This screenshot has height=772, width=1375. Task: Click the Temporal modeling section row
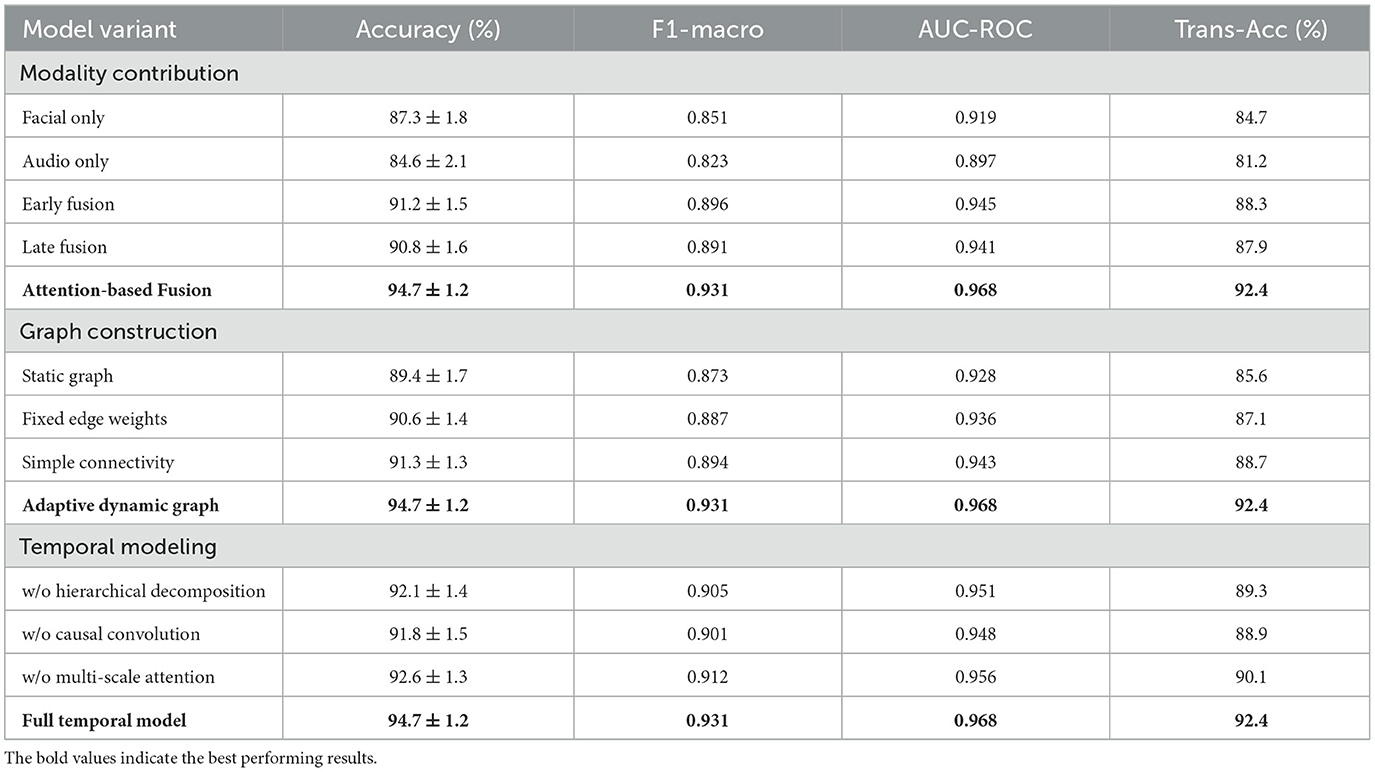pos(119,547)
